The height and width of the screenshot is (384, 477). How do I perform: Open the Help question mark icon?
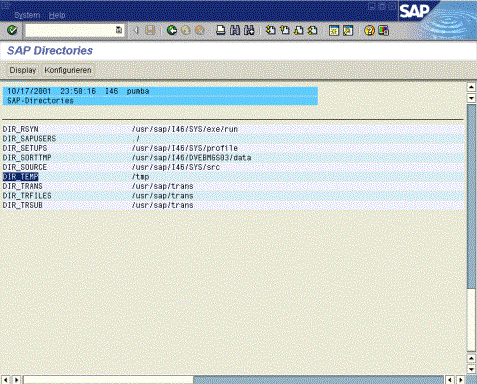pos(369,30)
